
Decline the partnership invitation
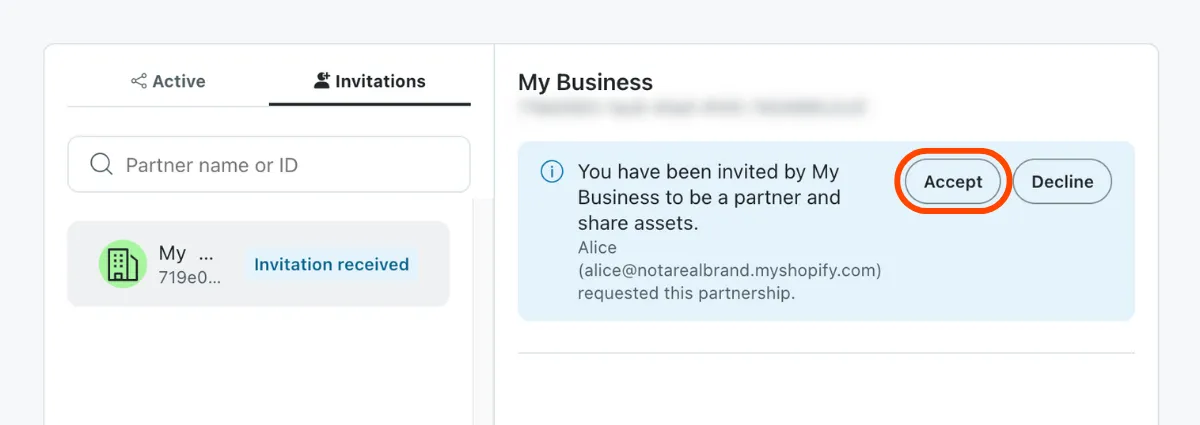tap(1062, 182)
